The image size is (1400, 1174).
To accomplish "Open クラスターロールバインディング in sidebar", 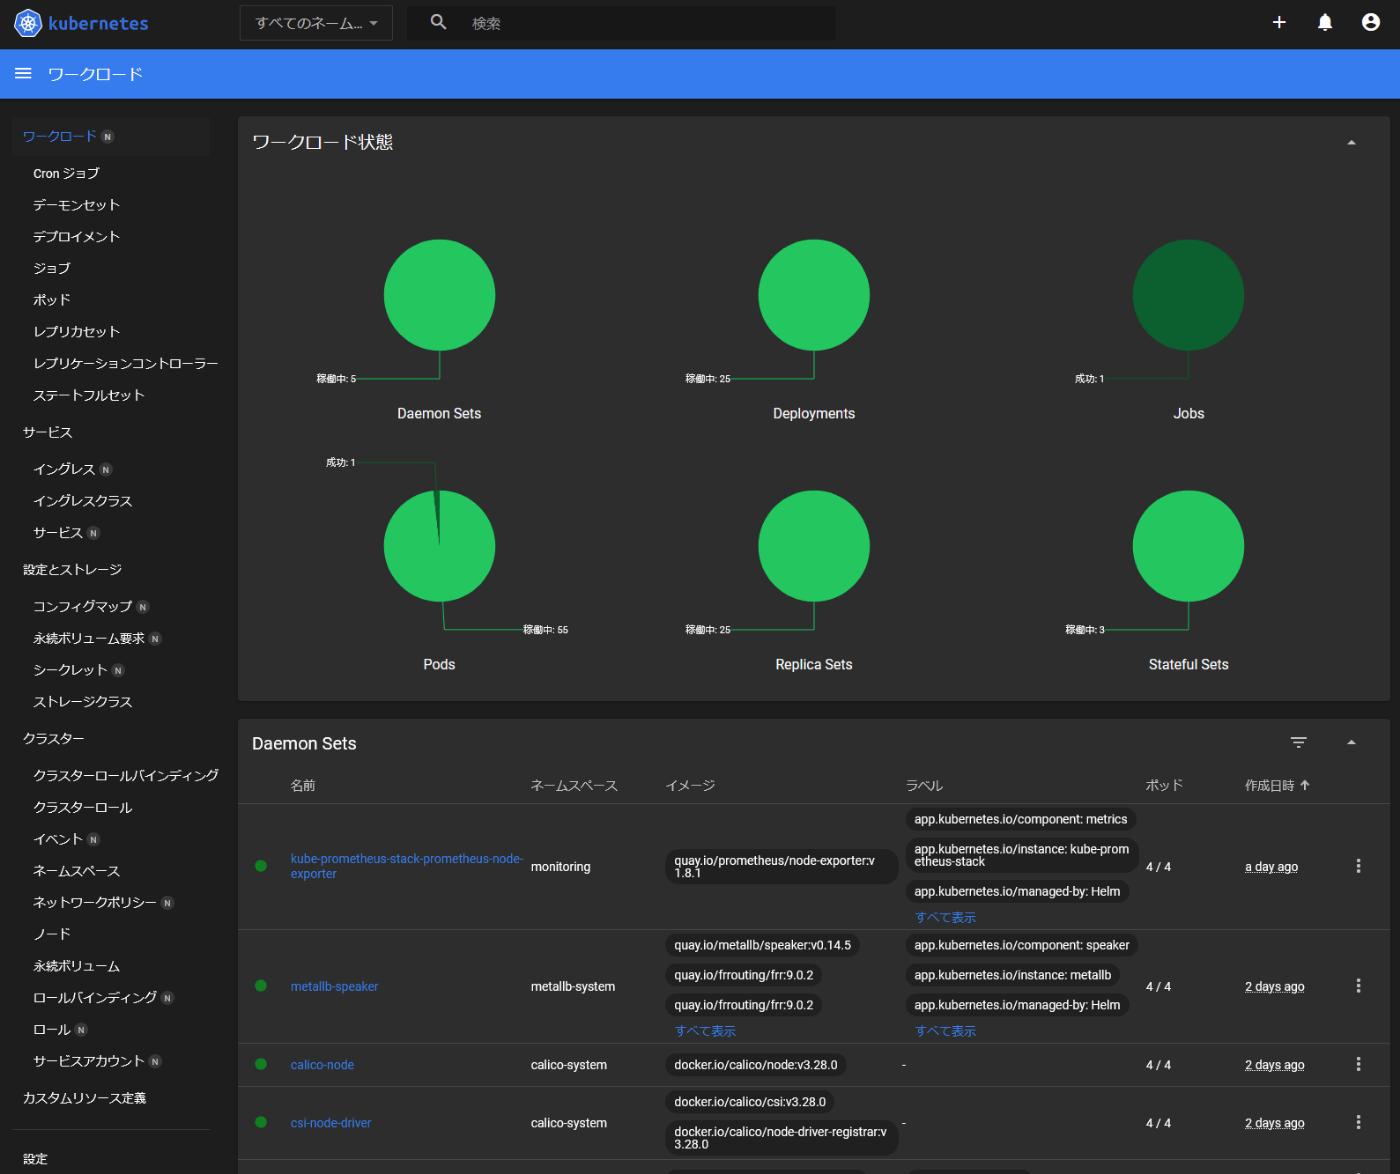I will 126,775.
